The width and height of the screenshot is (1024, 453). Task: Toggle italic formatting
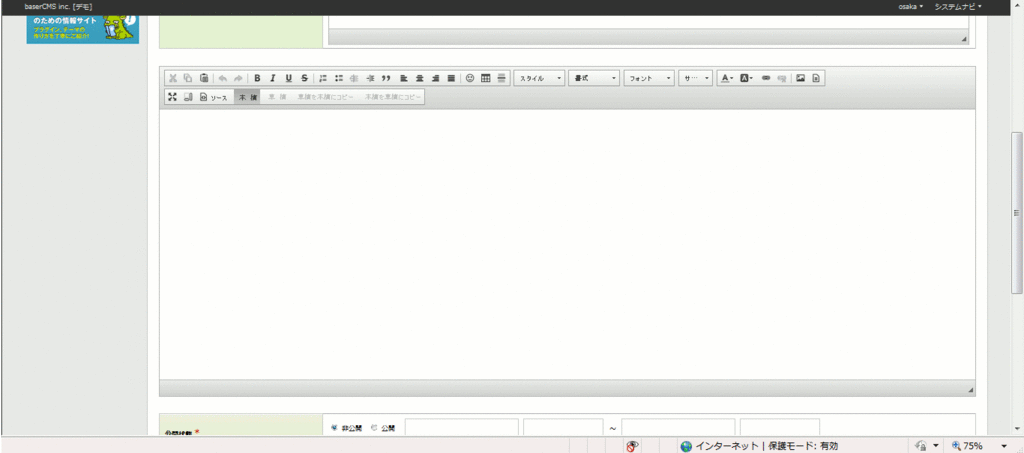pos(273,78)
